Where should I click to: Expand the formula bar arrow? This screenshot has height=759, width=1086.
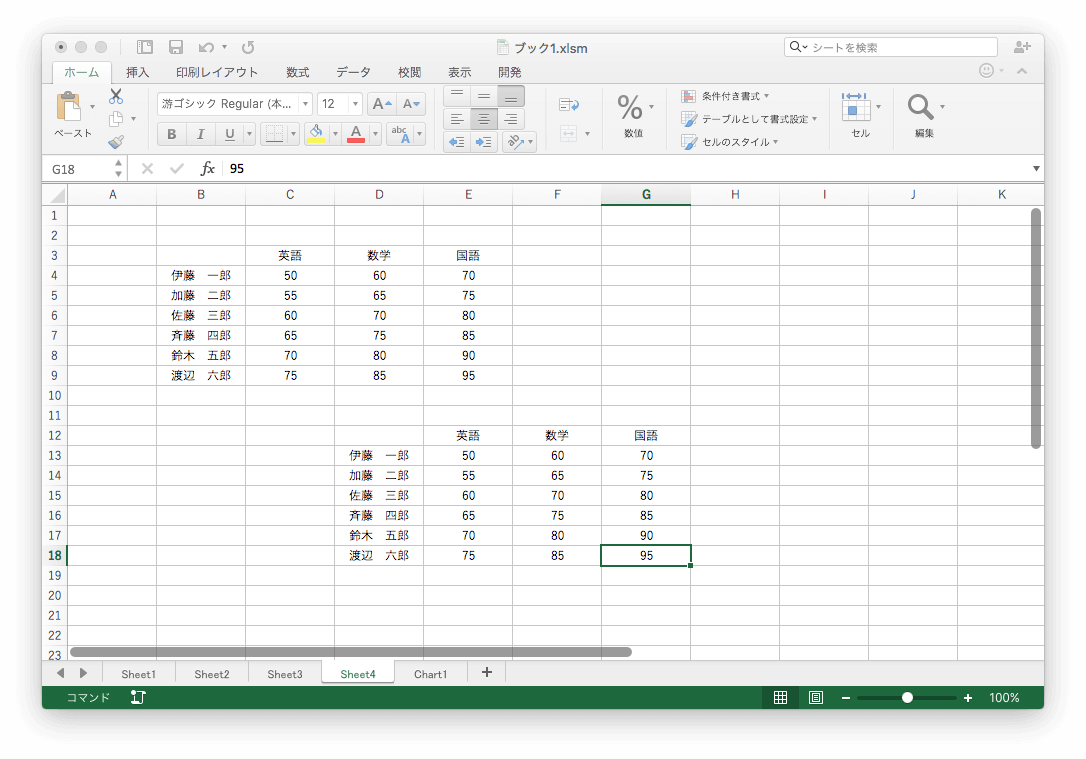[1036, 168]
